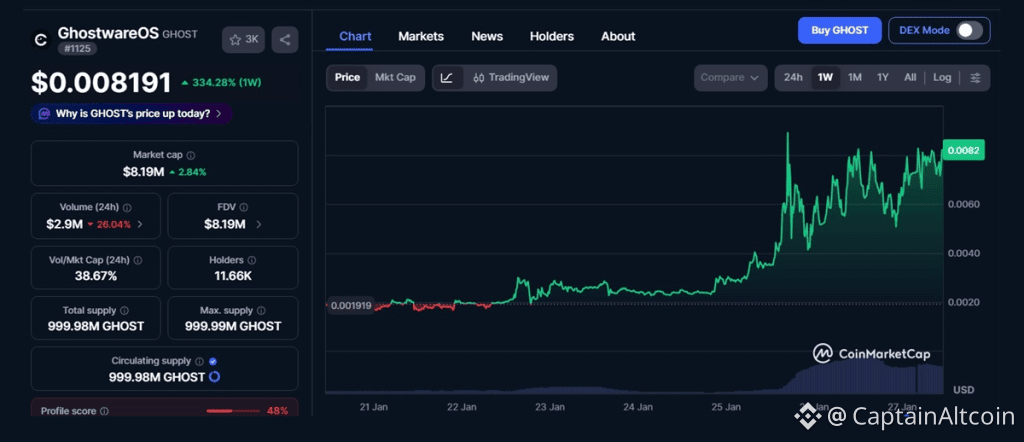Expand FDV details chevron
The width and height of the screenshot is (1024, 442).
pyautogui.click(x=259, y=225)
